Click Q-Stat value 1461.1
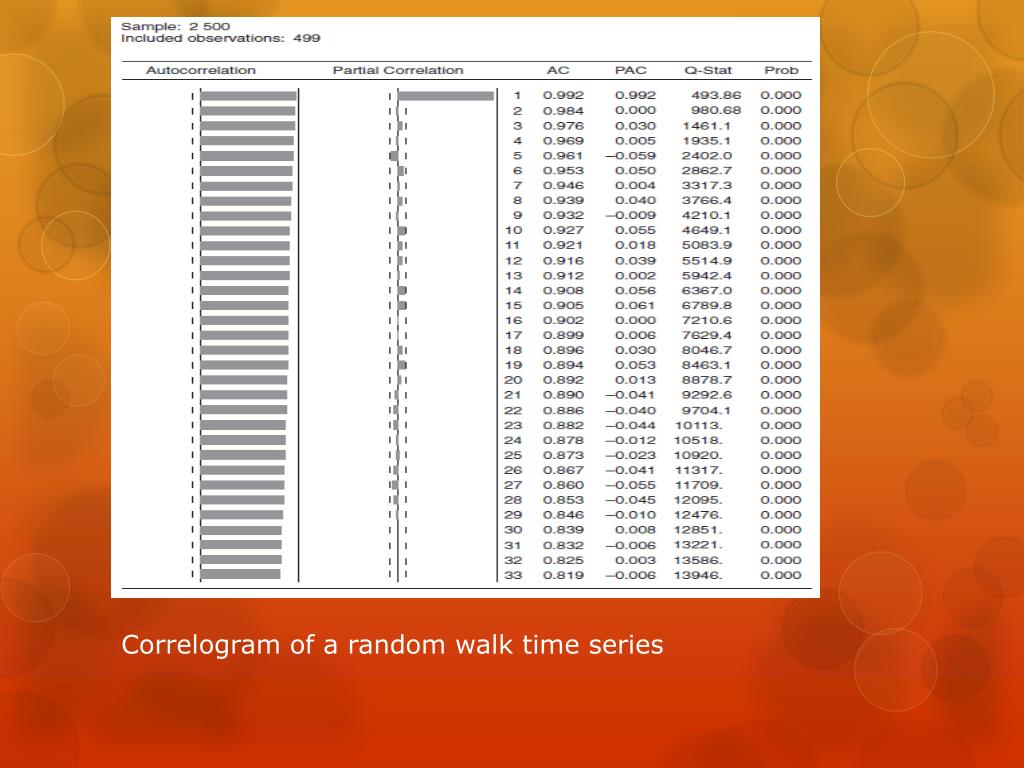 707,125
